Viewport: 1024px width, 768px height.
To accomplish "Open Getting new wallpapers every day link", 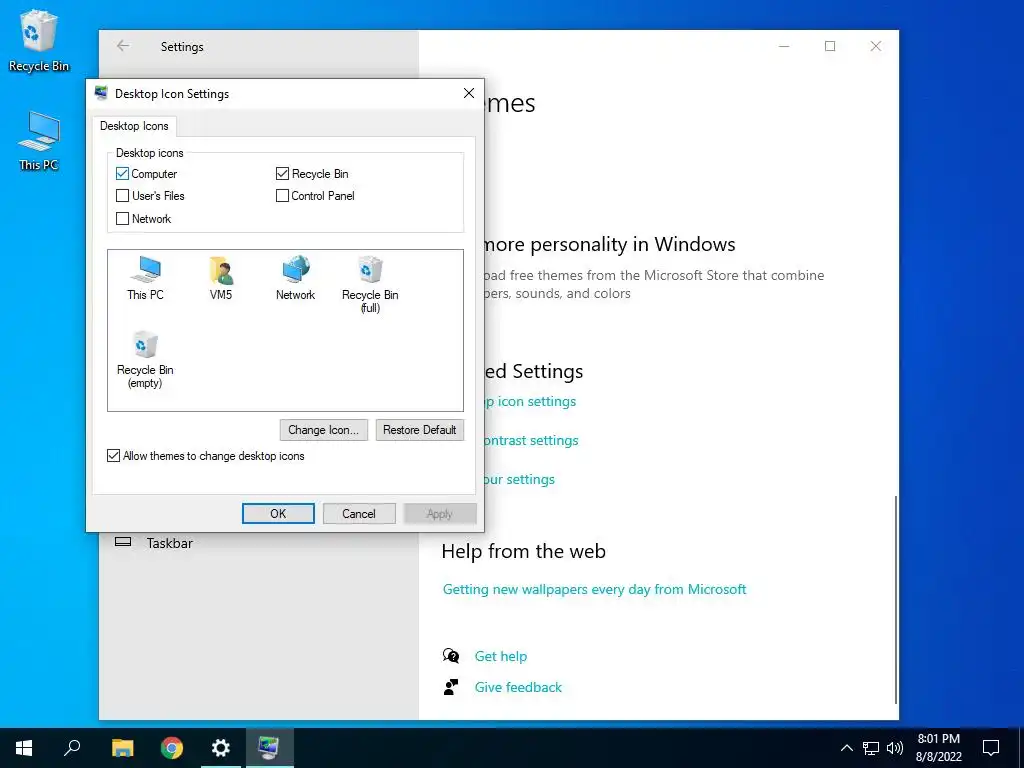I will point(594,589).
